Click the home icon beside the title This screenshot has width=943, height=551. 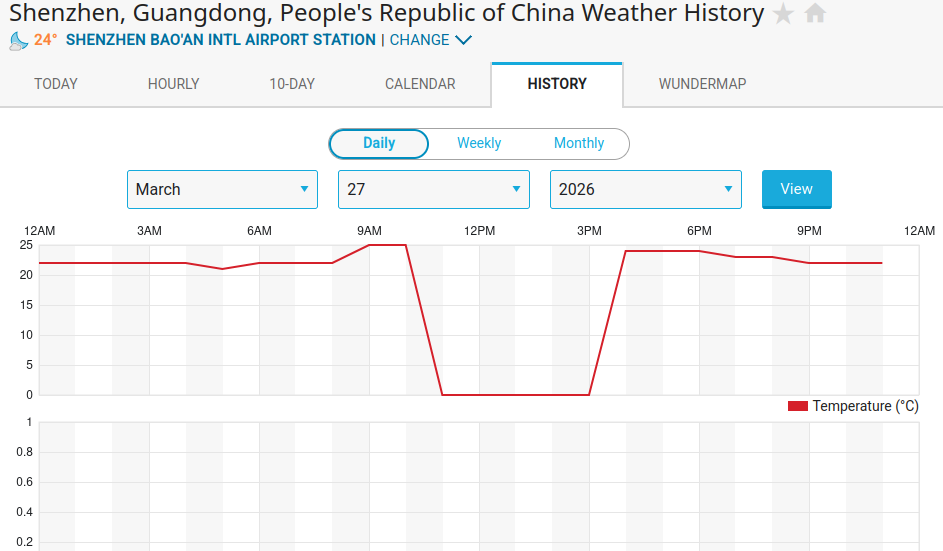point(815,14)
